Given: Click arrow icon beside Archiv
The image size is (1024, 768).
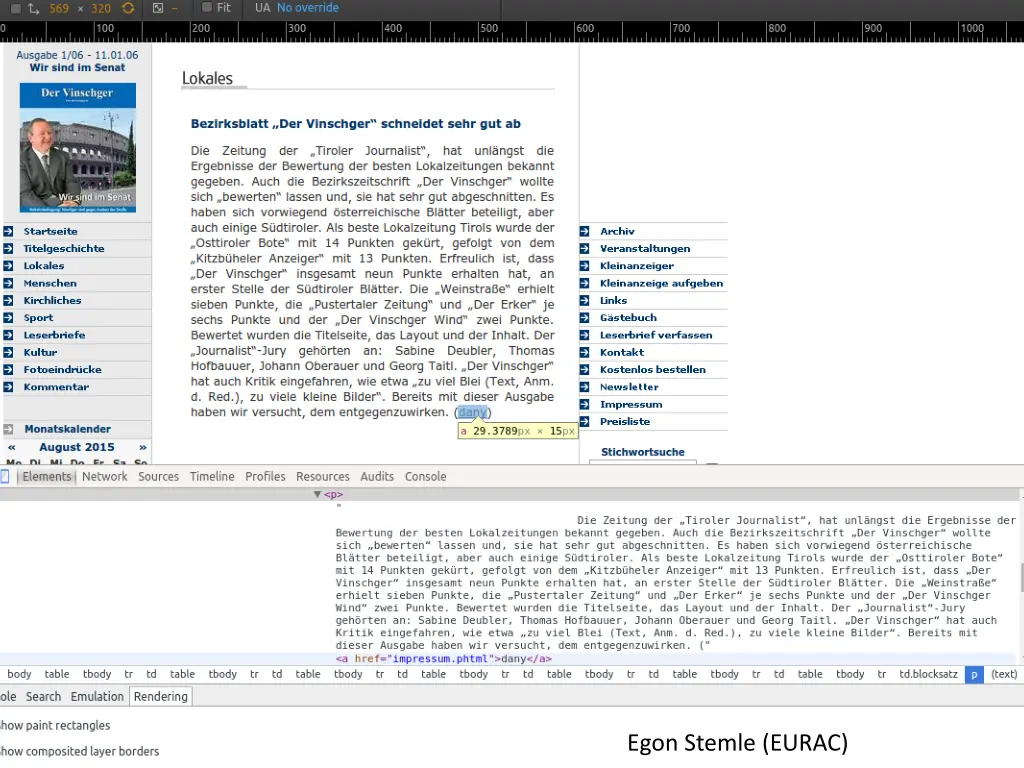Looking at the screenshot, I should (584, 231).
